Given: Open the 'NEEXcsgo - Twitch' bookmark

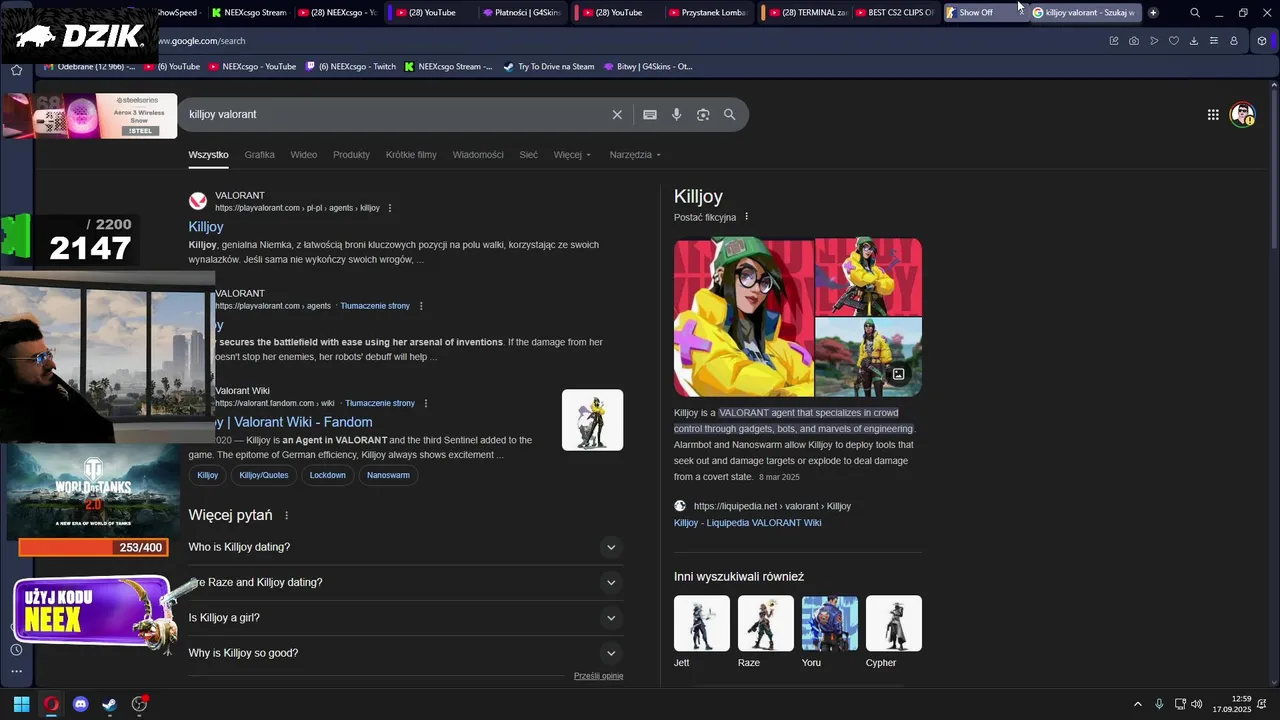Looking at the screenshot, I should point(350,67).
